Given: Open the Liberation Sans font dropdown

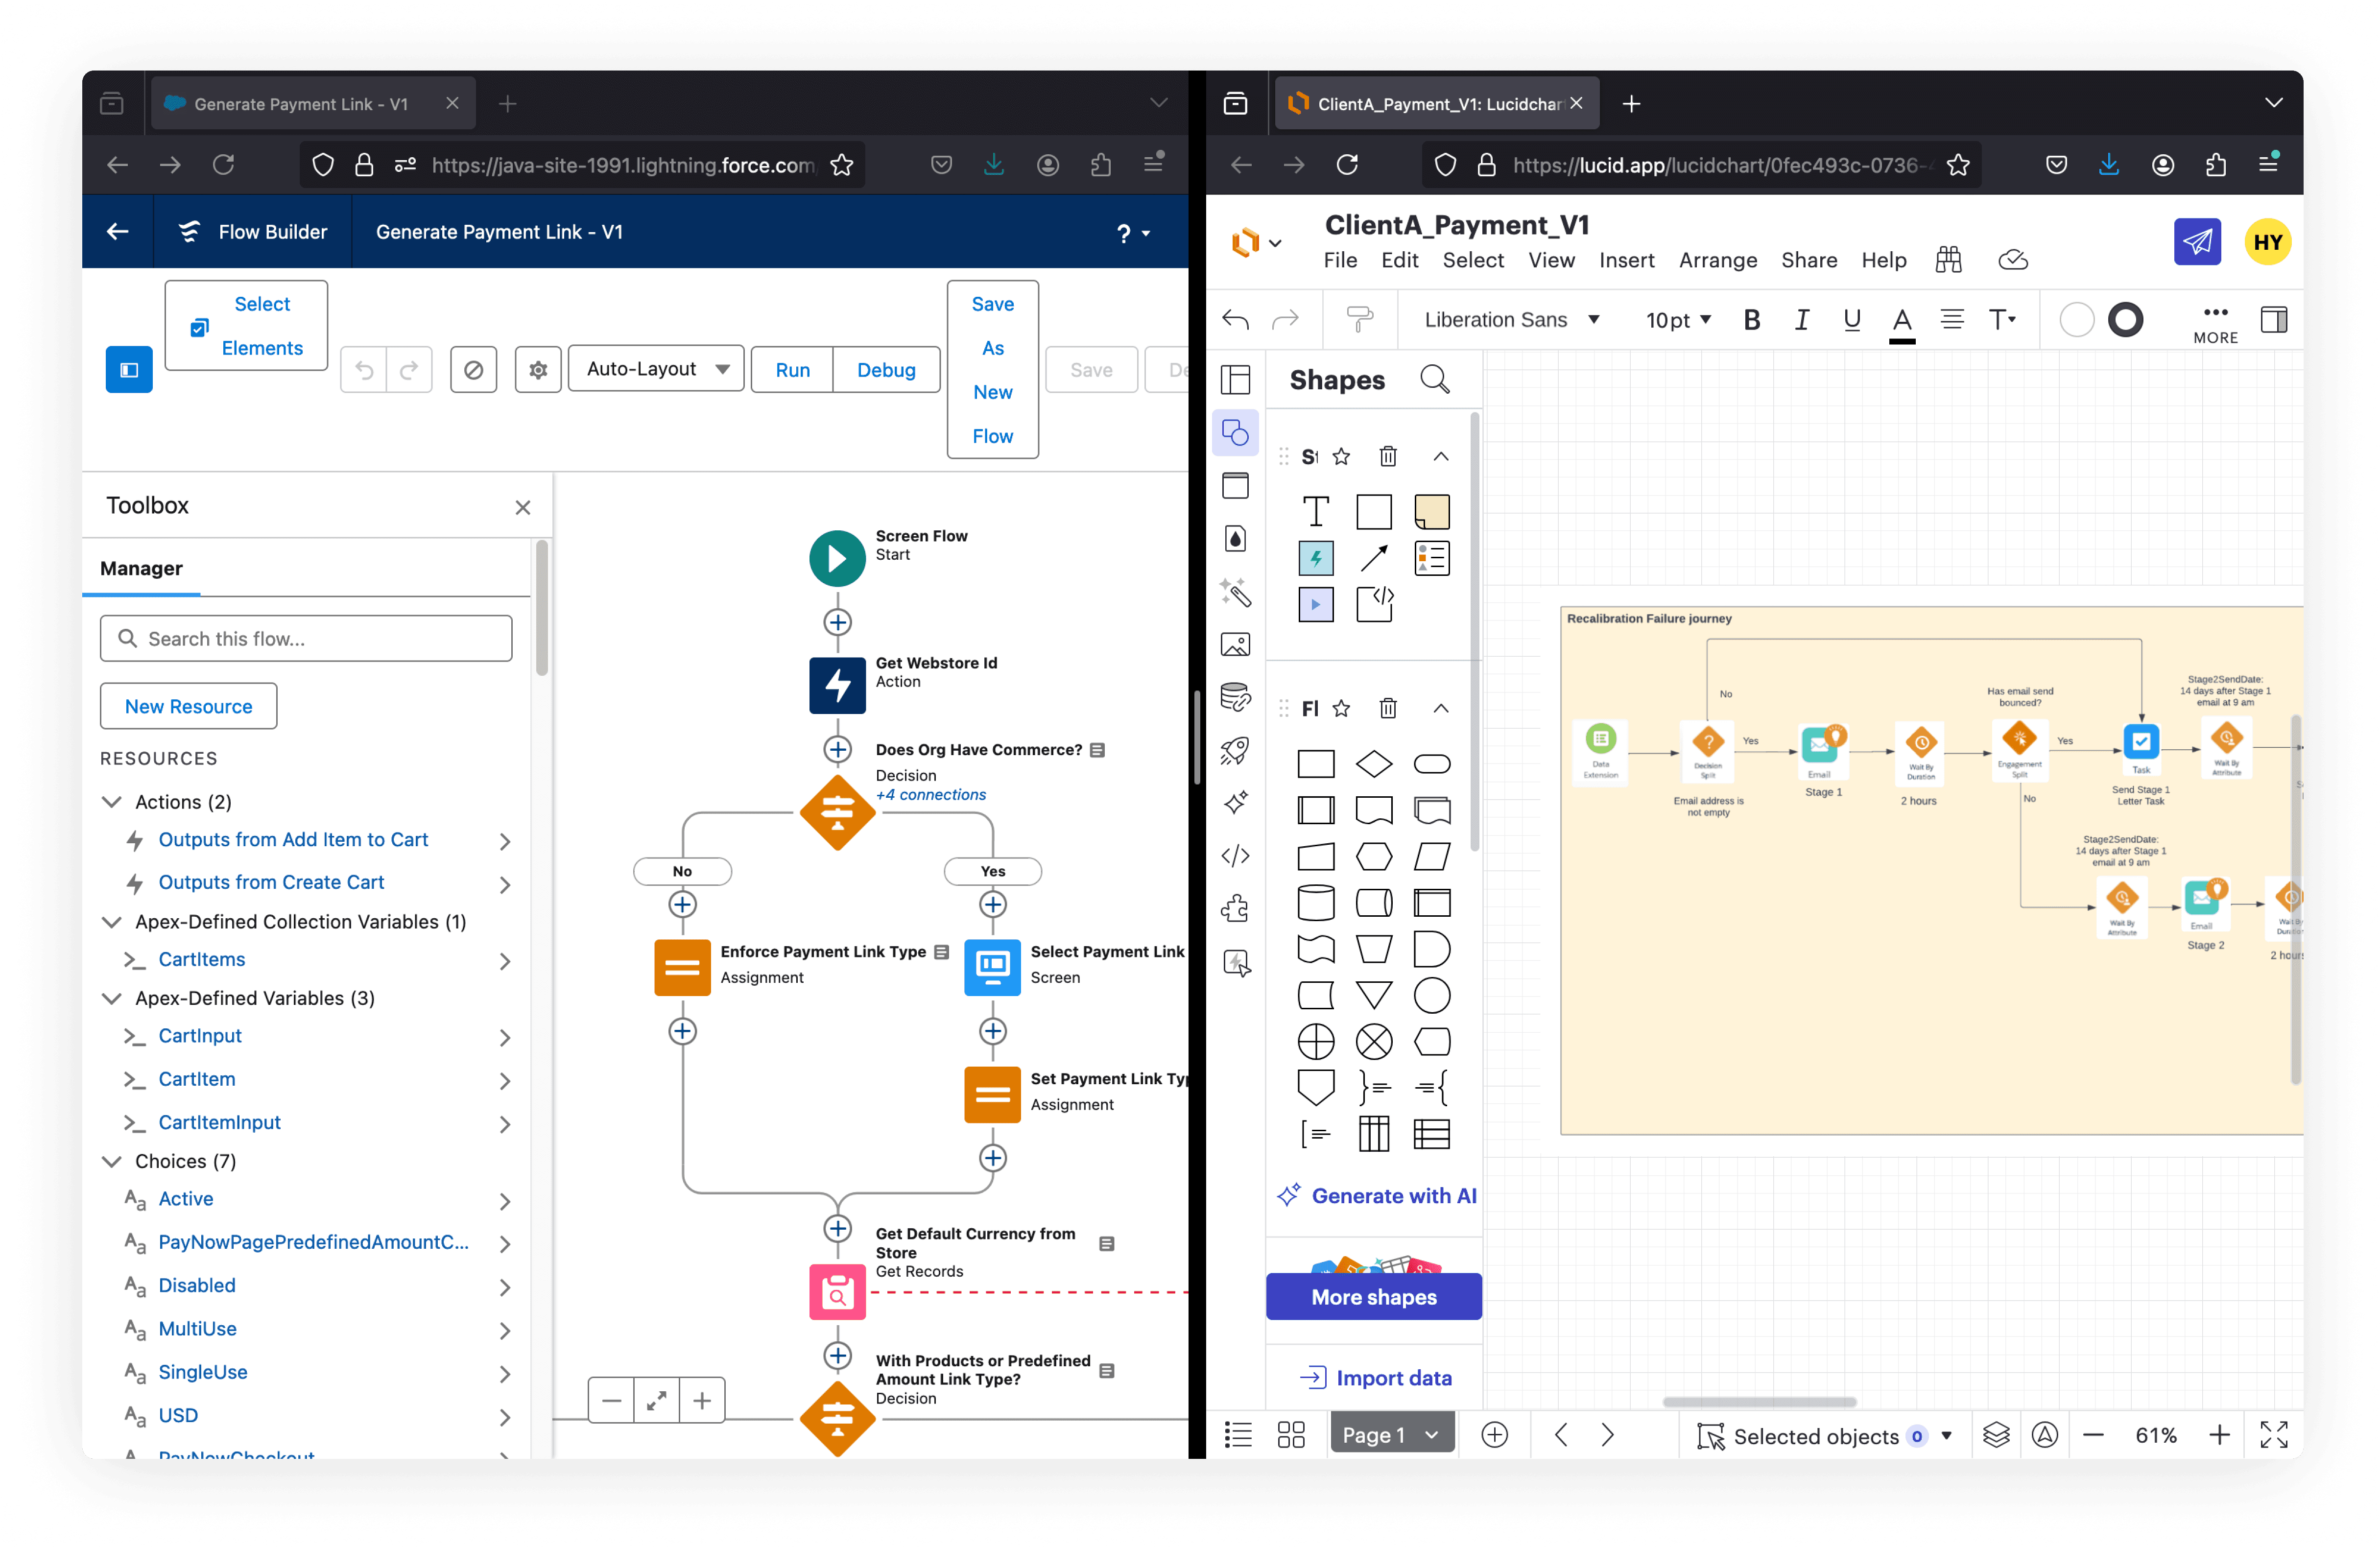Looking at the screenshot, I should point(1511,320).
